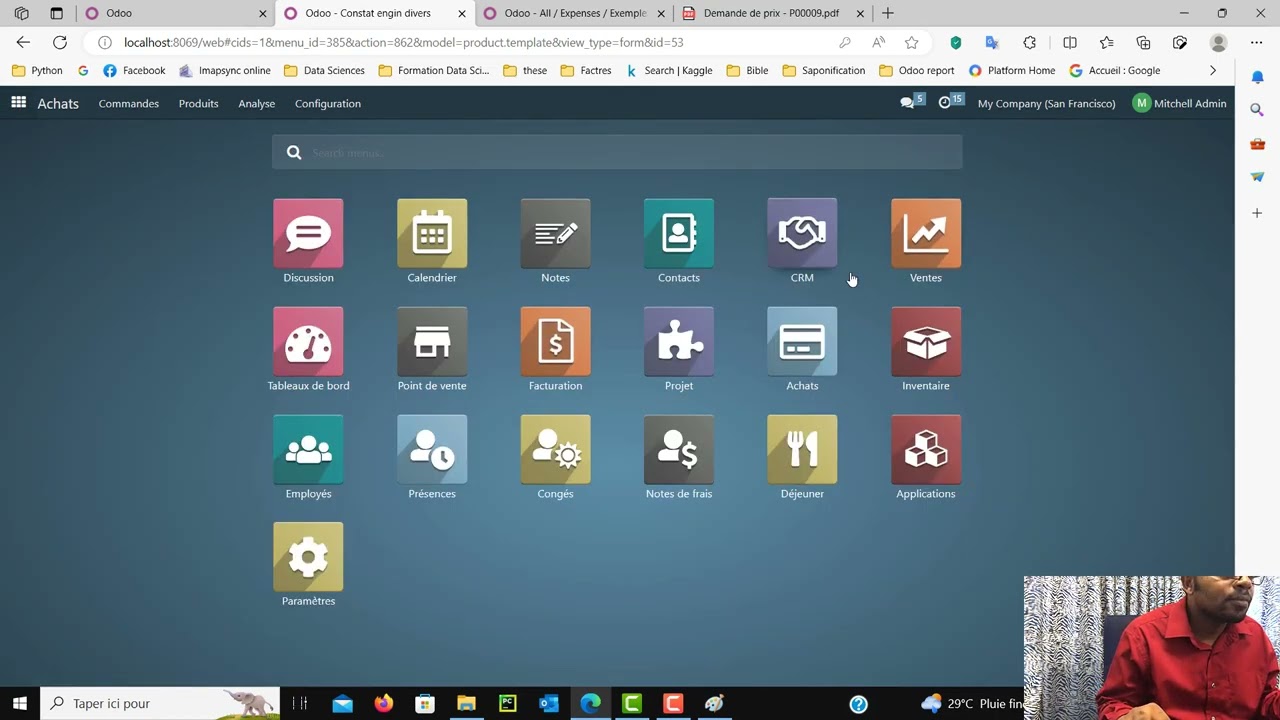
Task: Open the Projet app
Action: (679, 342)
